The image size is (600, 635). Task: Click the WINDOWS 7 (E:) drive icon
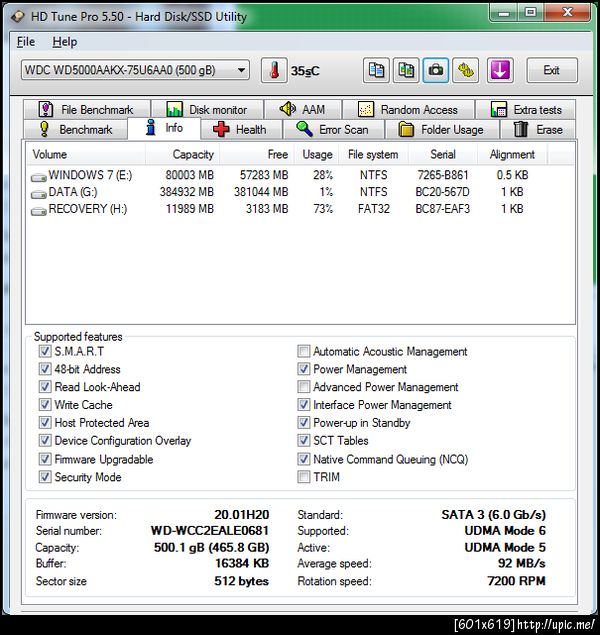click(38, 177)
